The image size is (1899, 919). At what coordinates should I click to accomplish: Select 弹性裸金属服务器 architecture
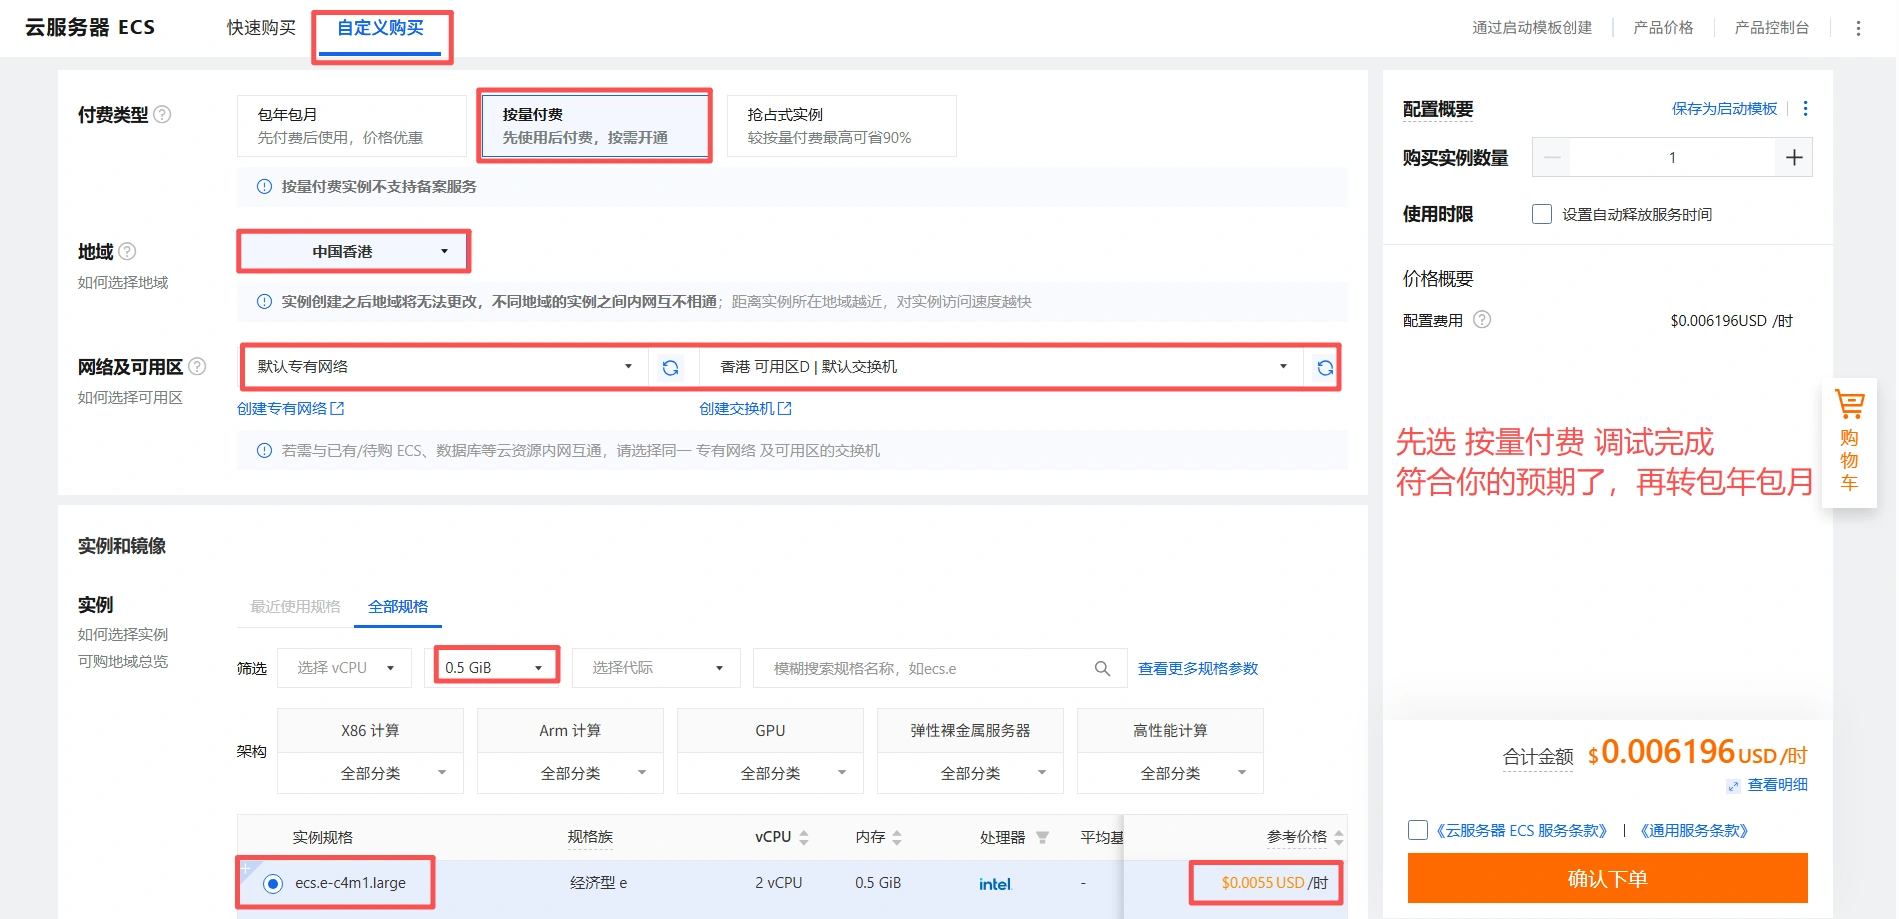[x=970, y=731]
